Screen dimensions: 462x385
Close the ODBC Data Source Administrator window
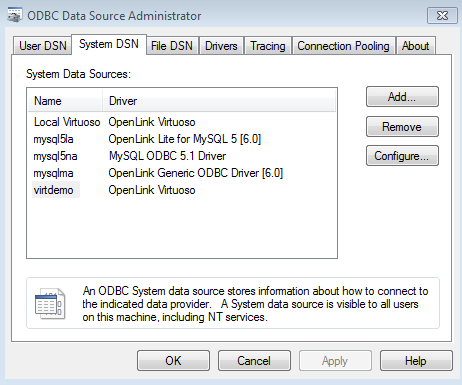442,16
